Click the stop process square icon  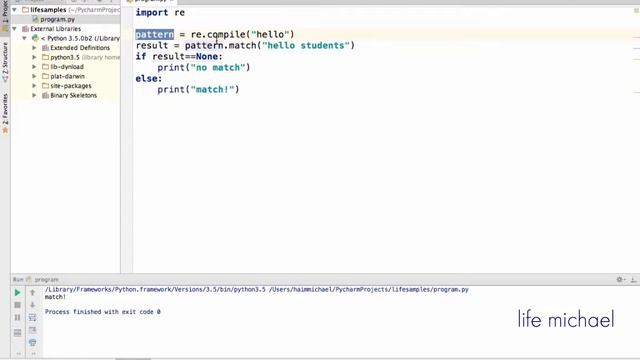[x=17, y=305]
